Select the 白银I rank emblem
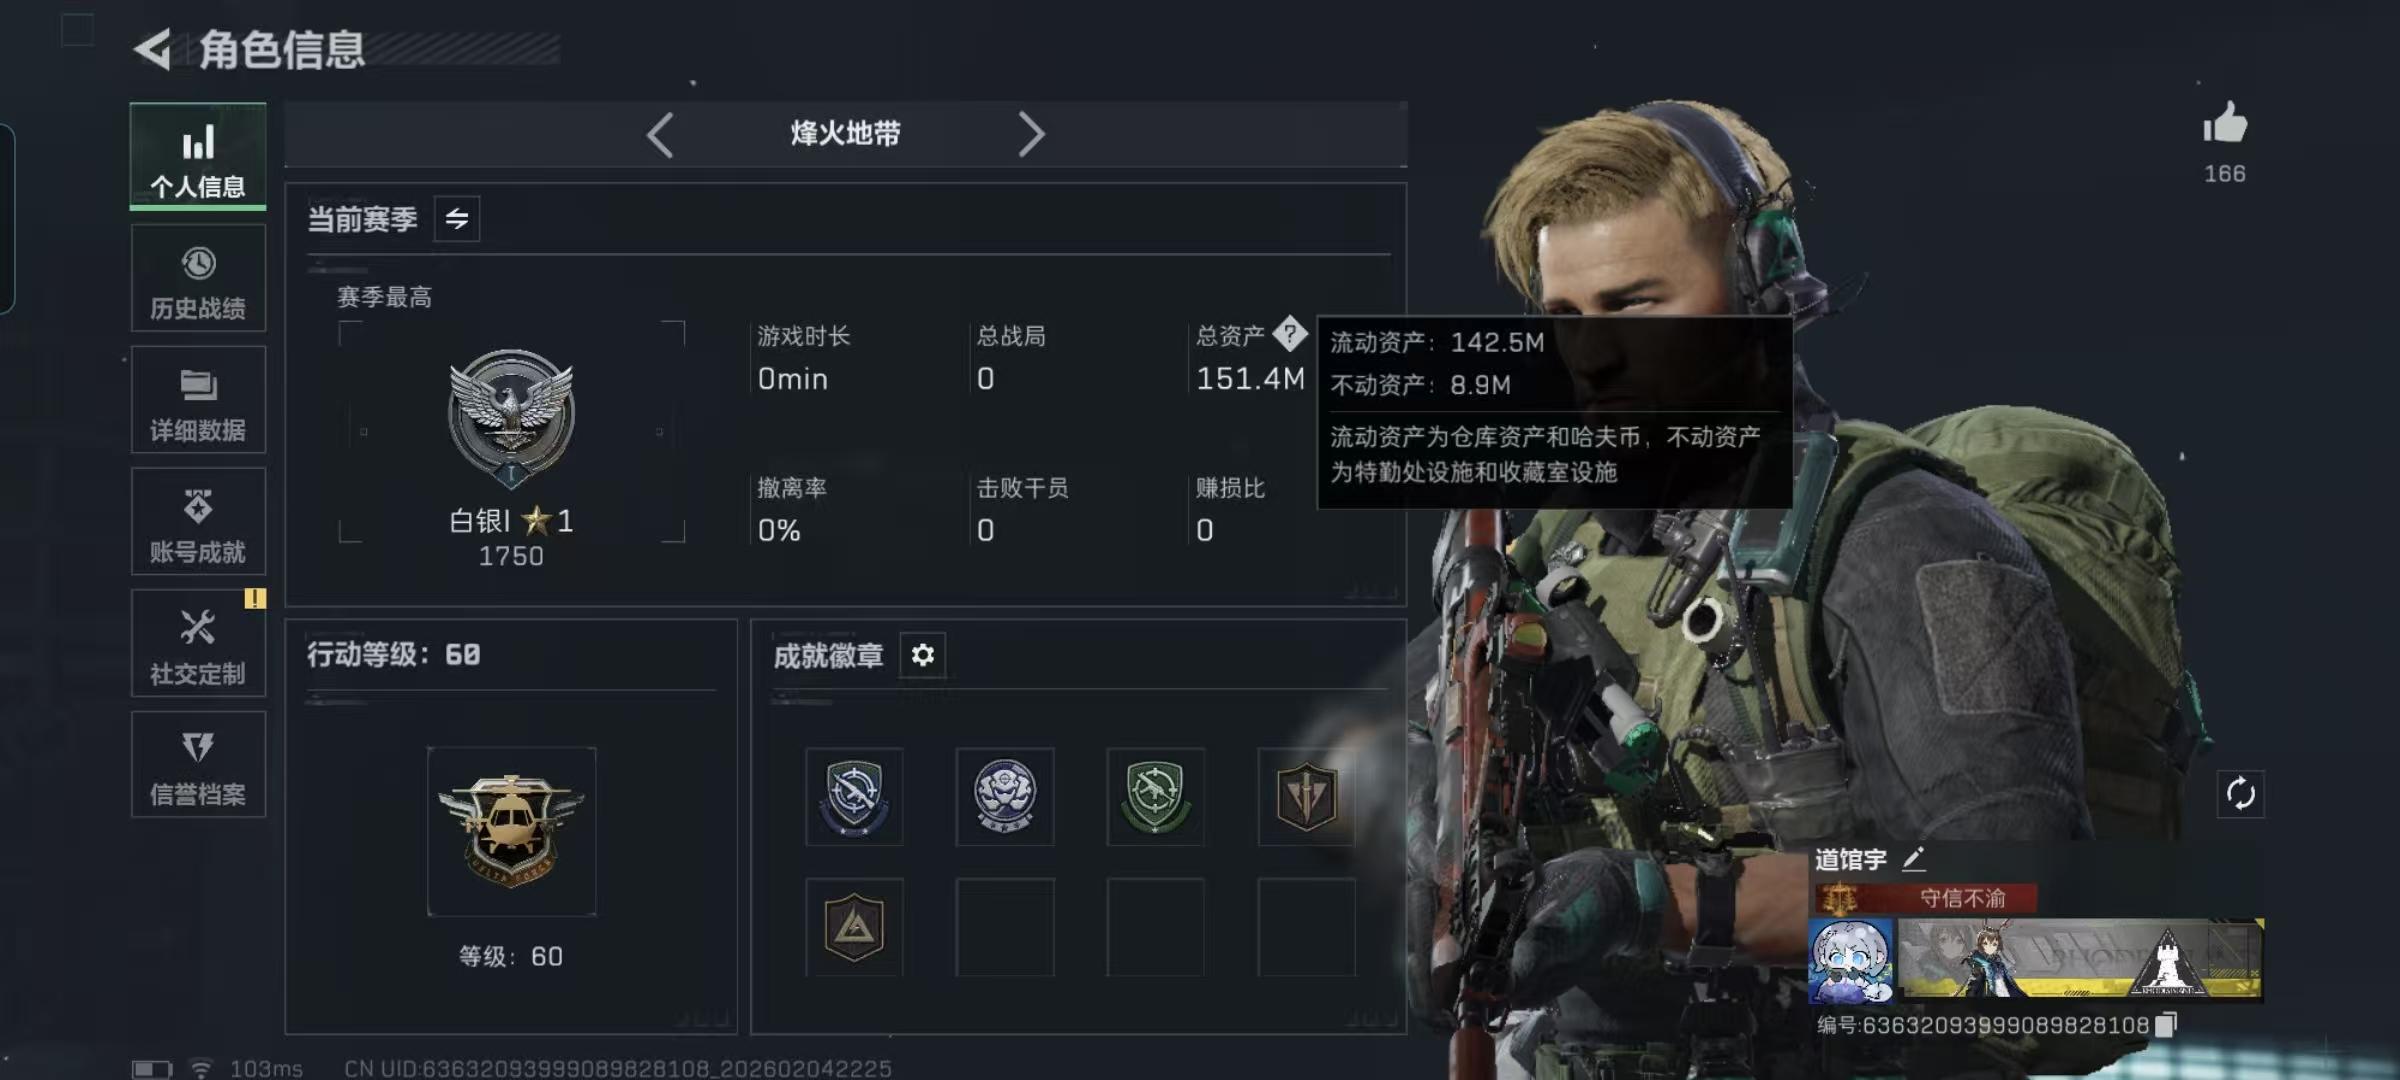 [x=511, y=418]
